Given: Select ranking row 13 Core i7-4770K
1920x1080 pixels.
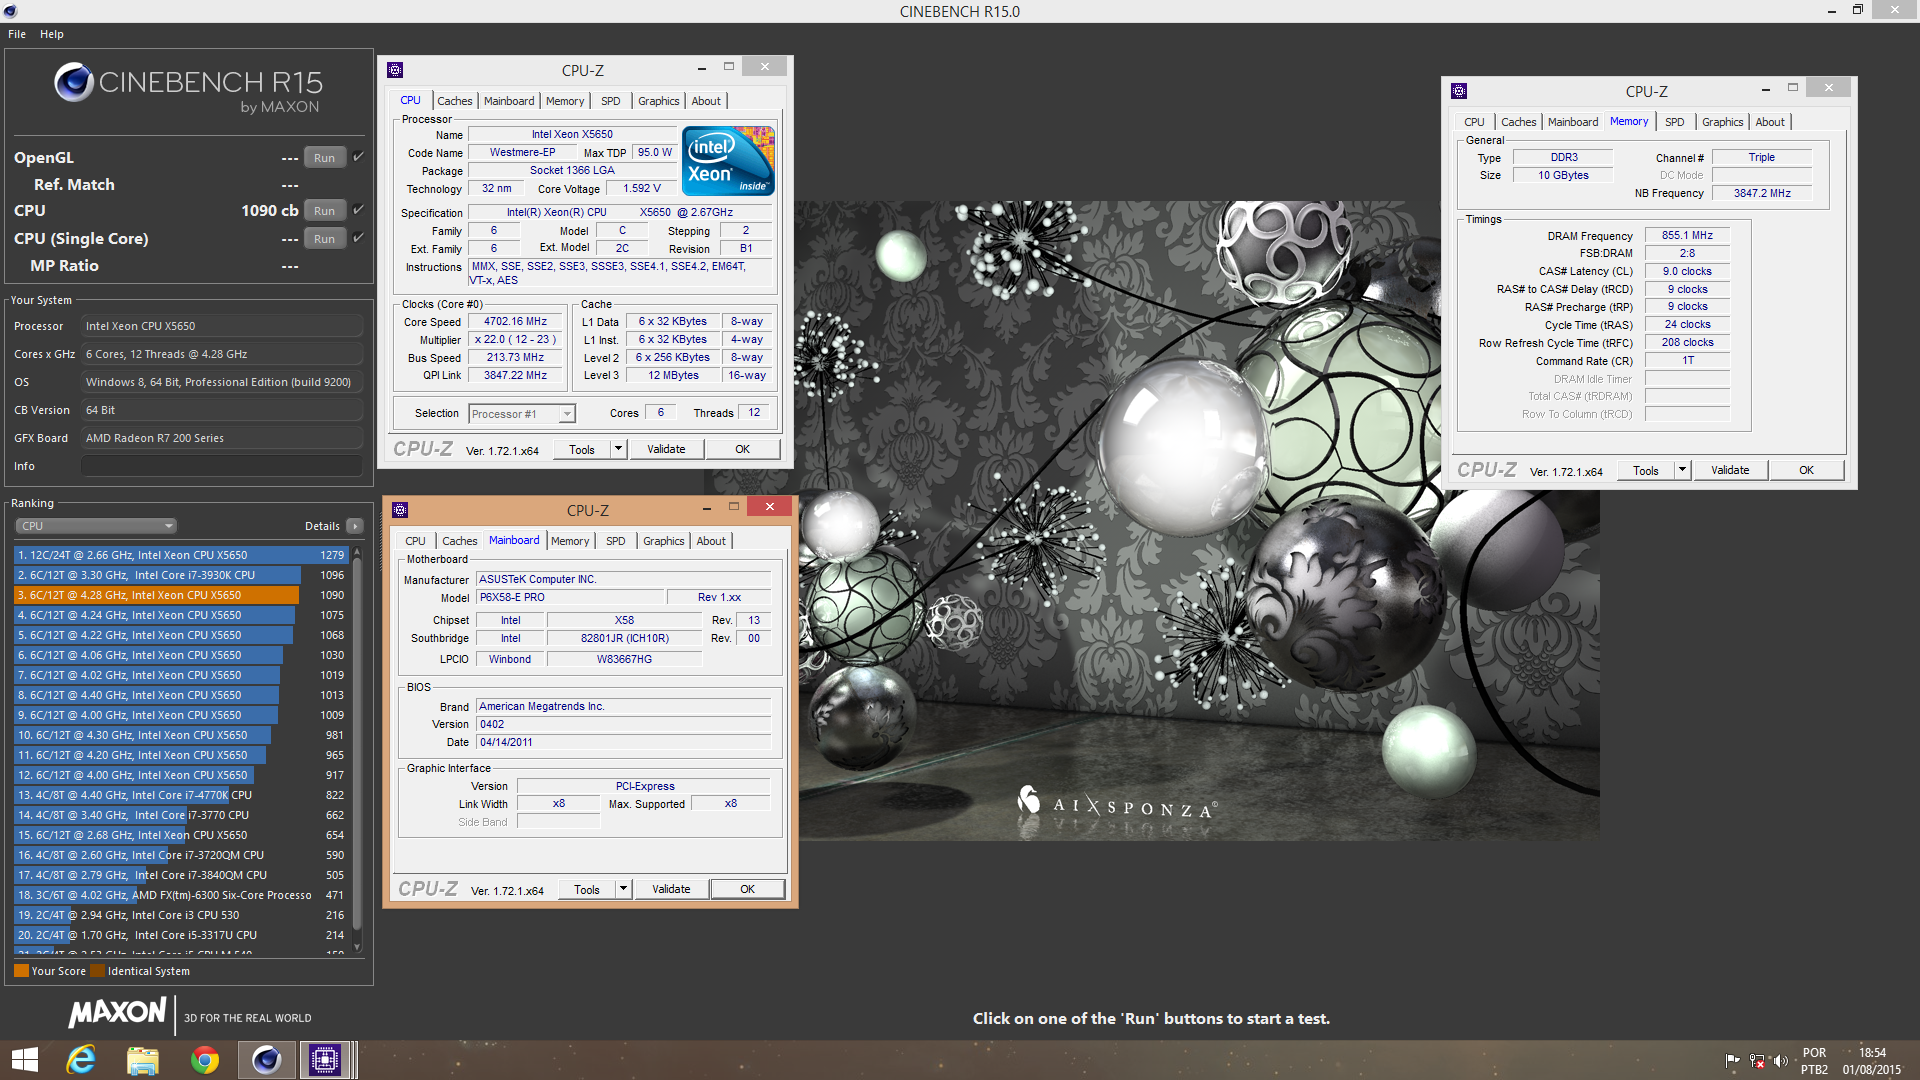Looking at the screenshot, I should 180,795.
